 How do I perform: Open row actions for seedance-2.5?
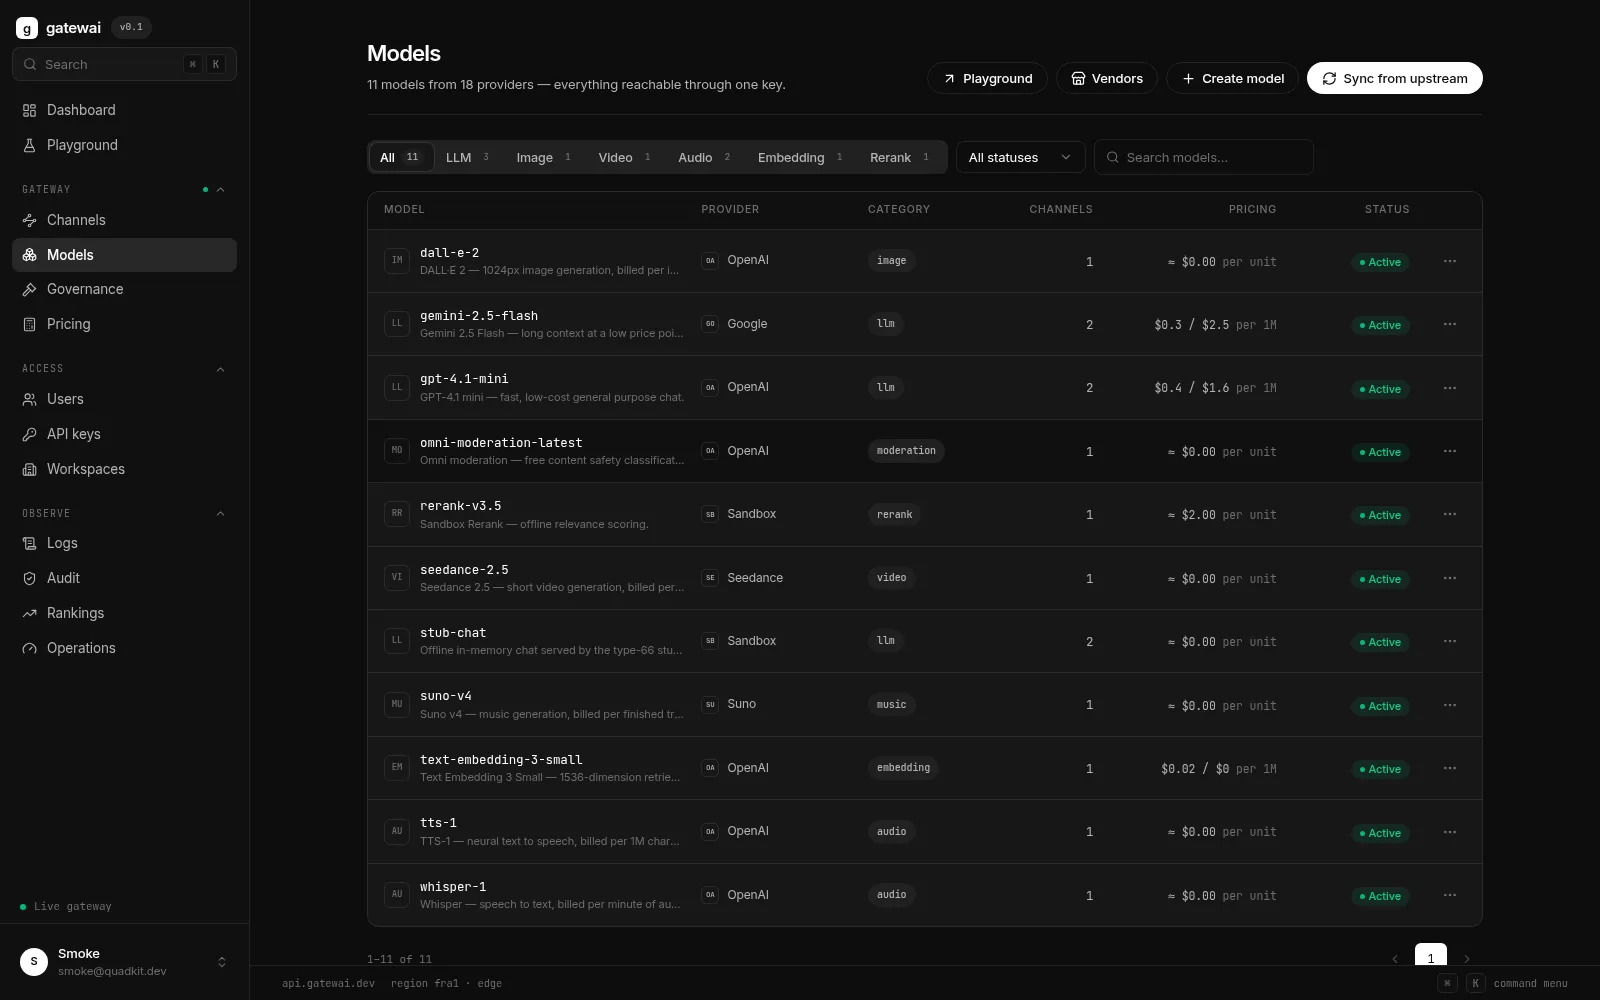coord(1450,578)
